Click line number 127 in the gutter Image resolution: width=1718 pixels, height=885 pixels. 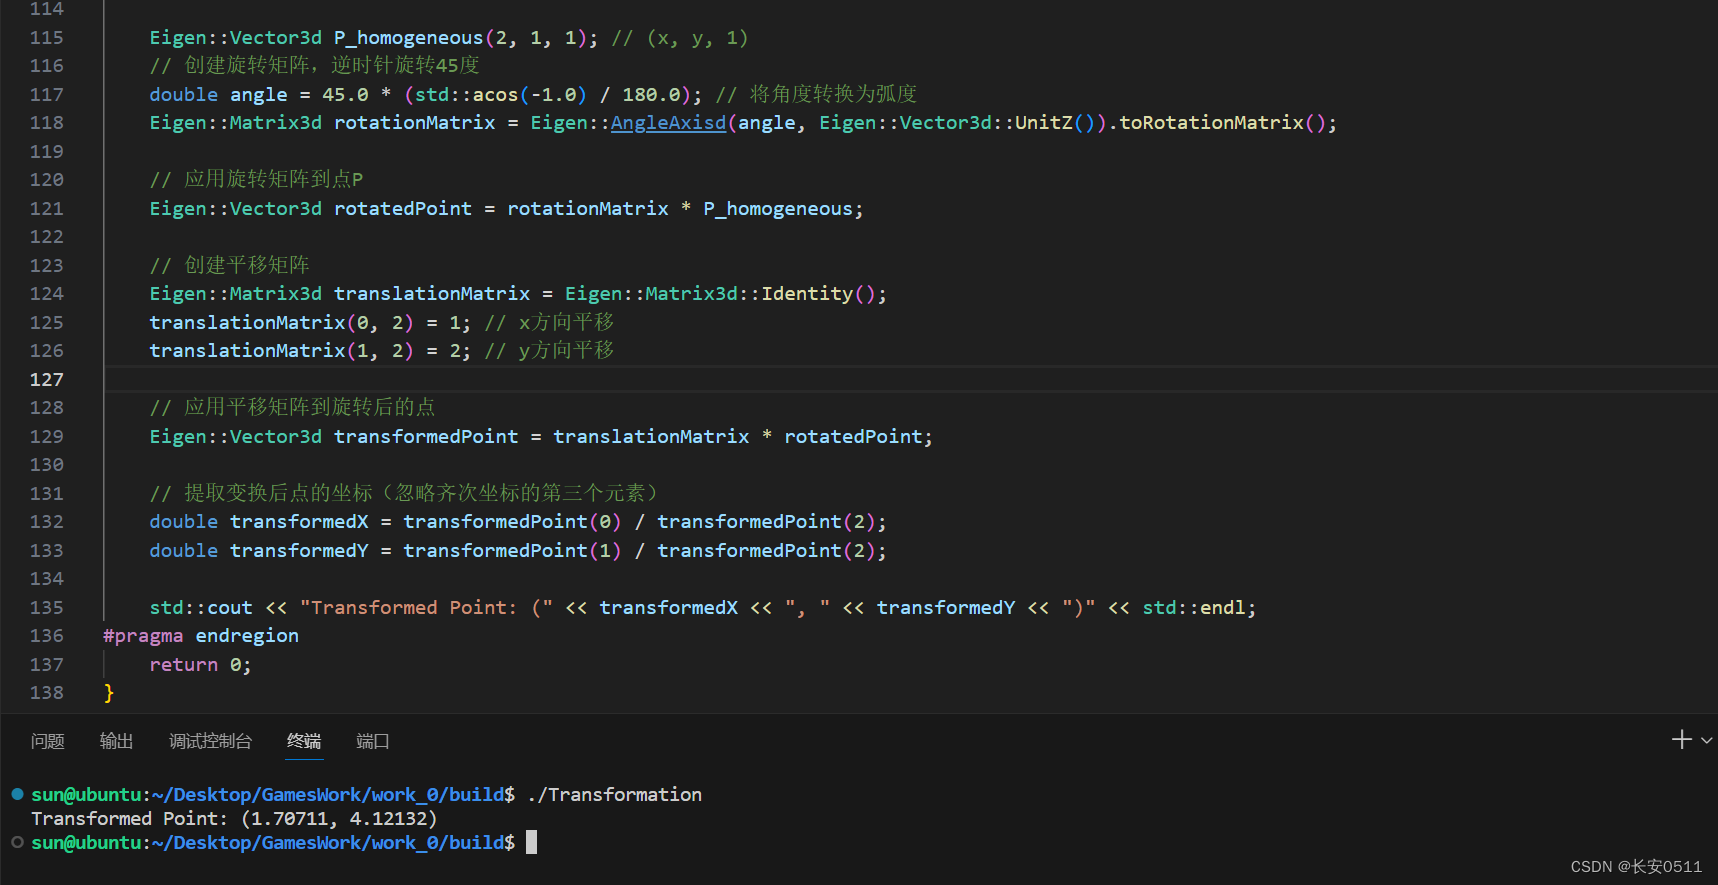pos(46,380)
